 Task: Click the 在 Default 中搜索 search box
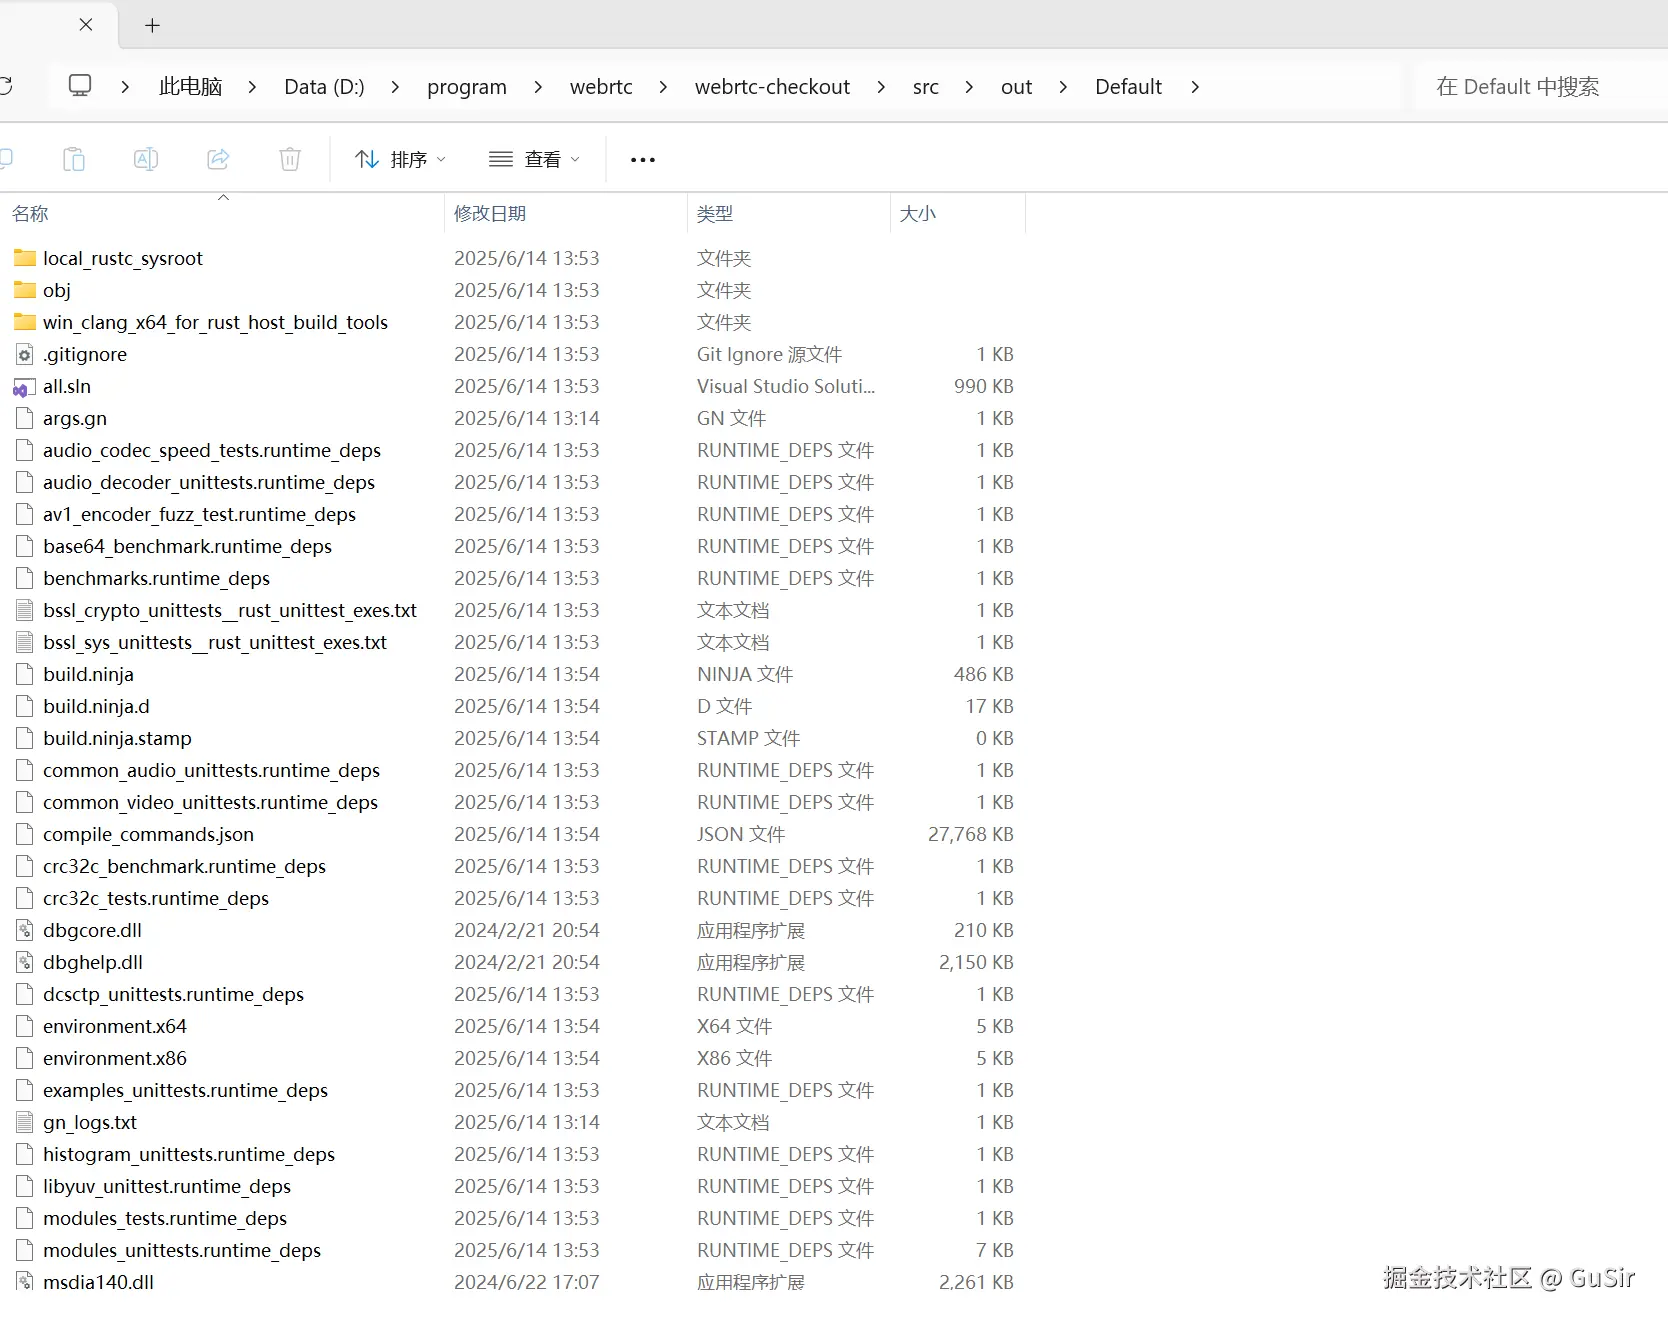pyautogui.click(x=1541, y=87)
